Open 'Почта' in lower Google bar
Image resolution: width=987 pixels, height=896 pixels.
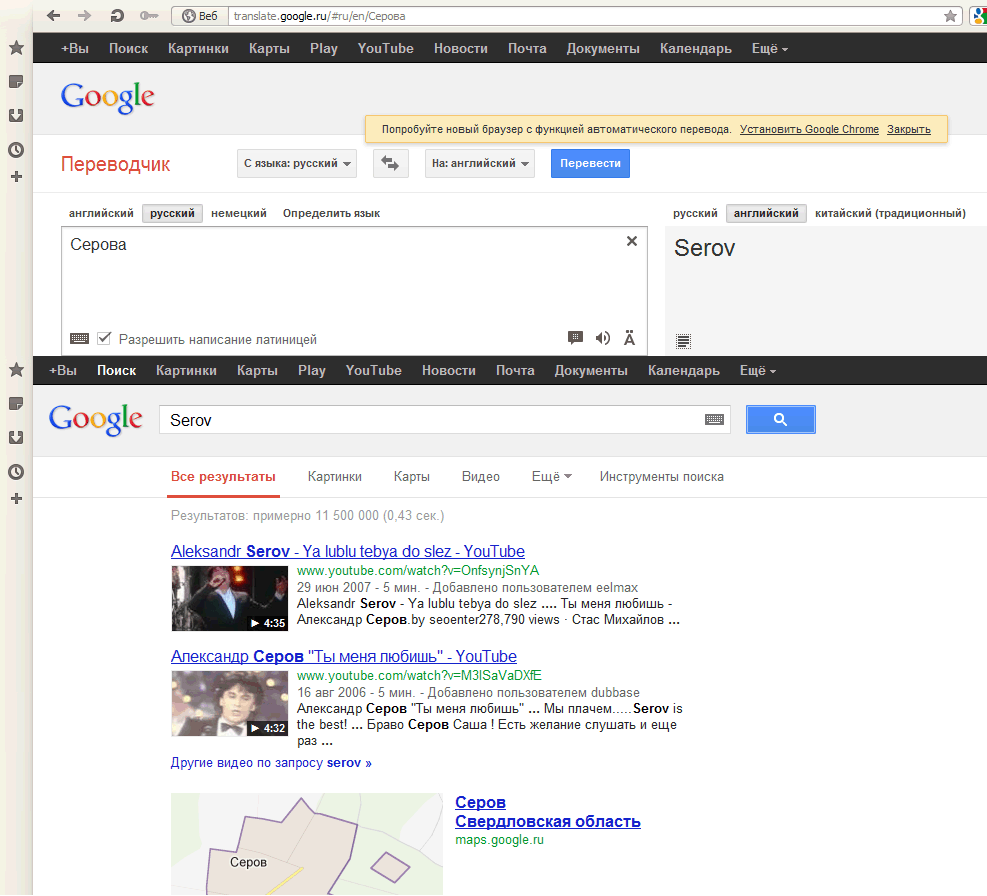click(515, 370)
